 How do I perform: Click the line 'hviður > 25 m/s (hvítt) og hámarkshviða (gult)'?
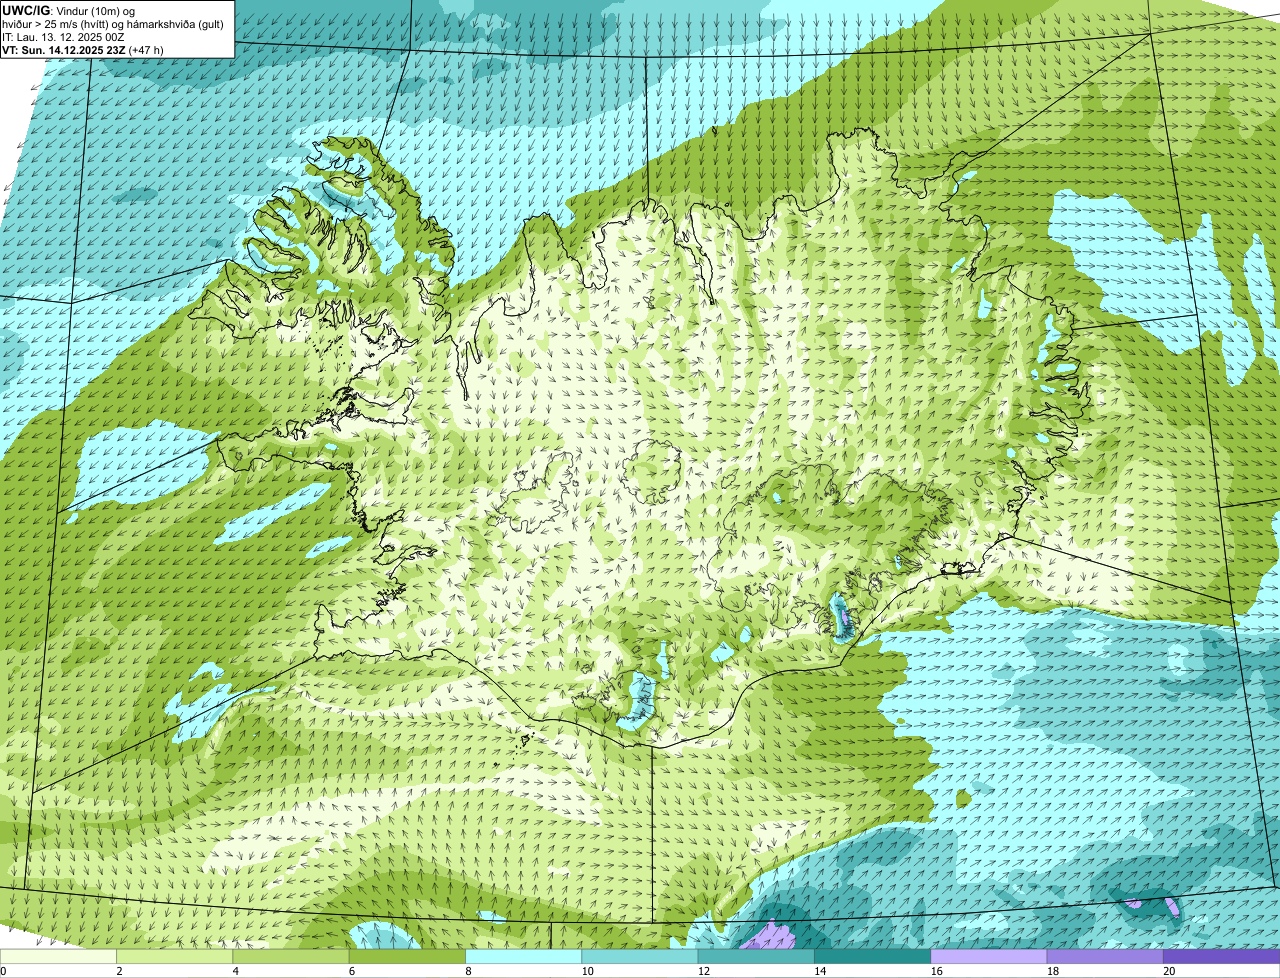112,23
